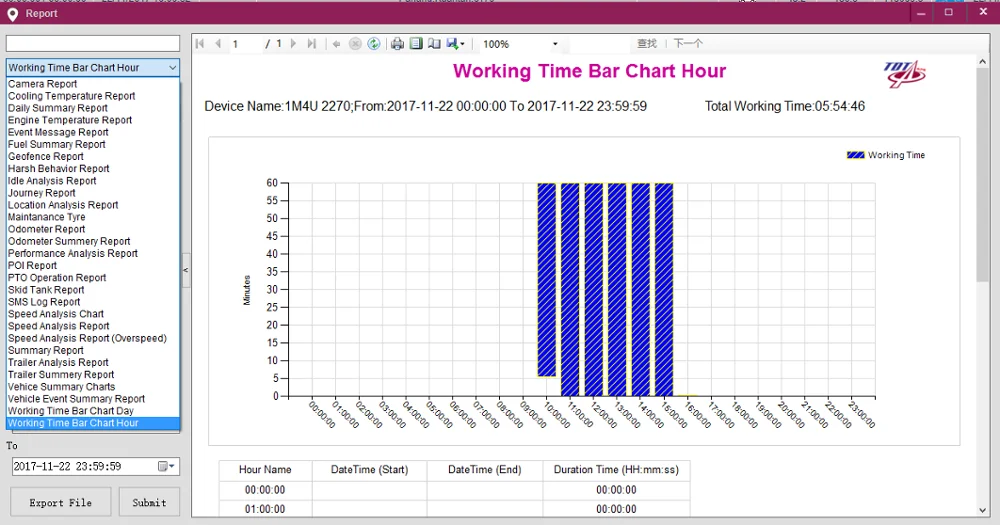Collapse left panel with splitter arrow
Viewport: 1000px width, 525px height.
point(185,270)
